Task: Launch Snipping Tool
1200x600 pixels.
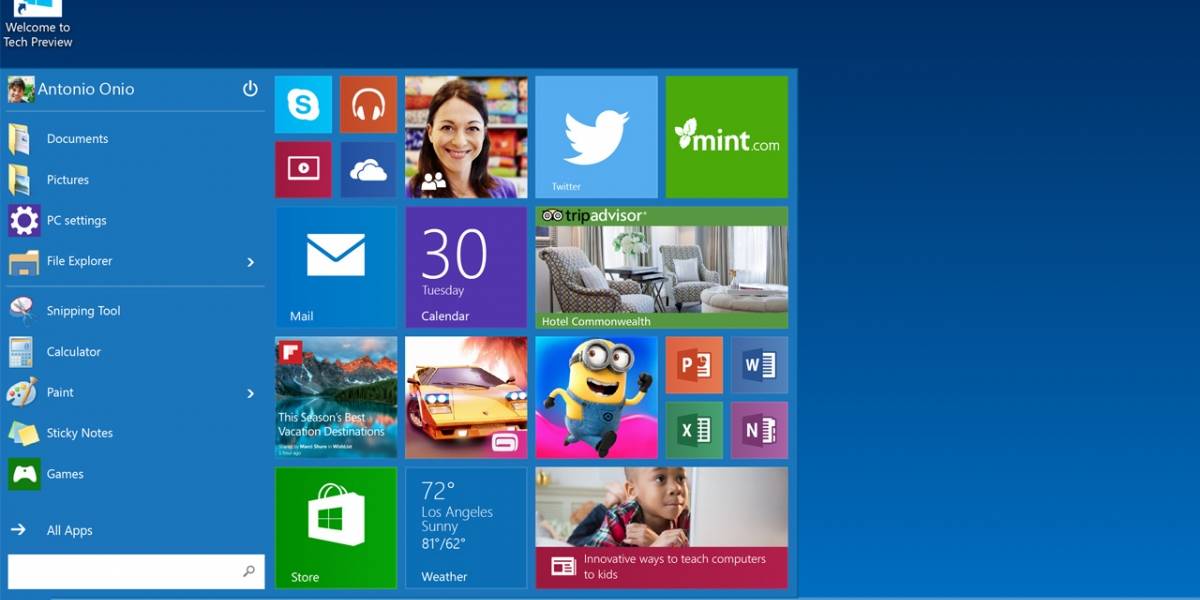Action: tap(136, 311)
